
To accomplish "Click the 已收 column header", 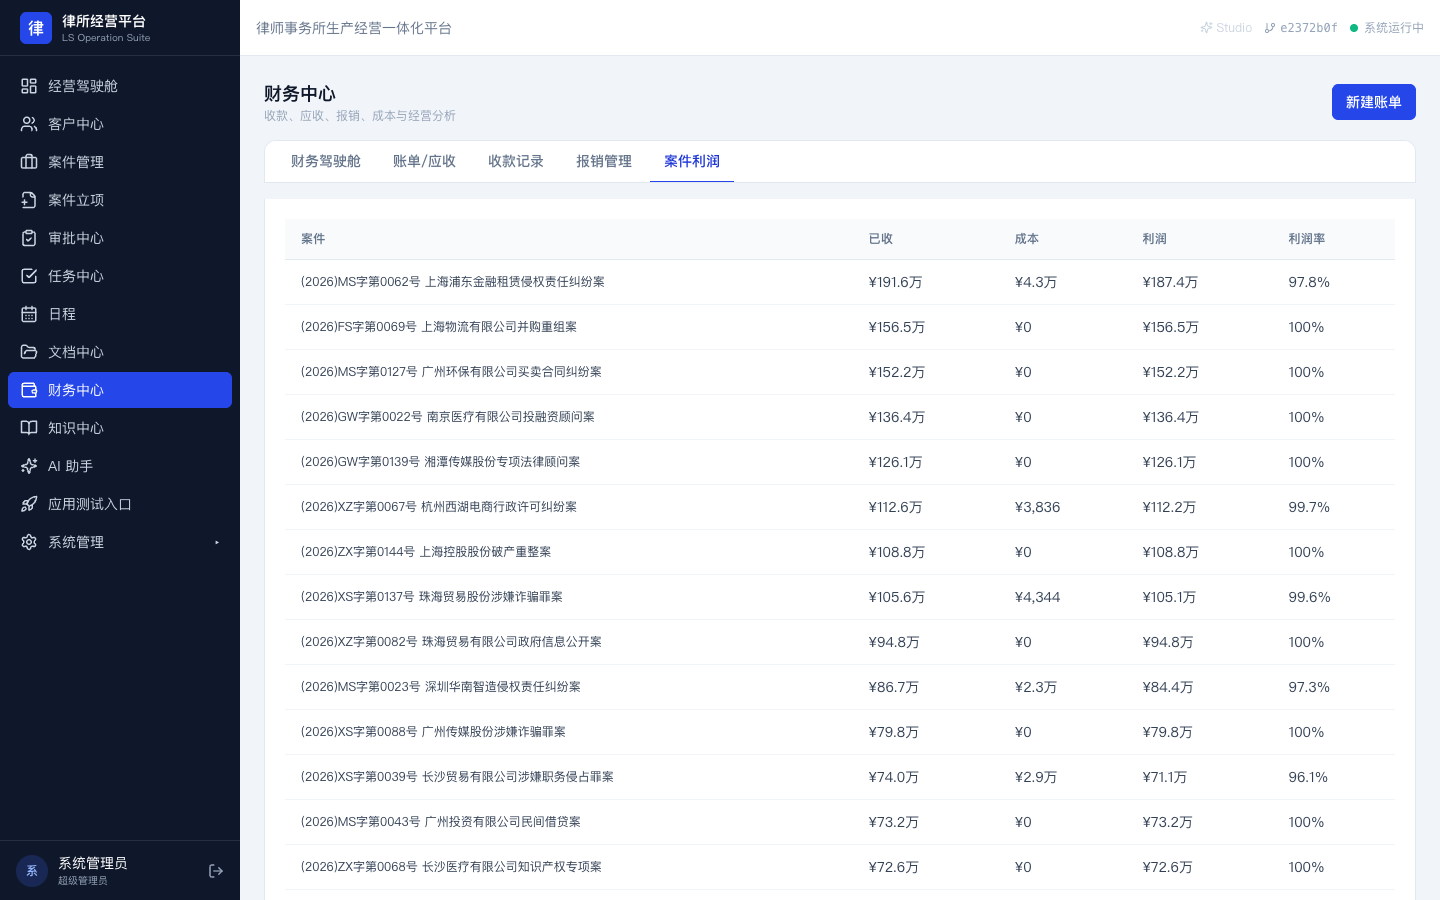I will click(x=881, y=239).
